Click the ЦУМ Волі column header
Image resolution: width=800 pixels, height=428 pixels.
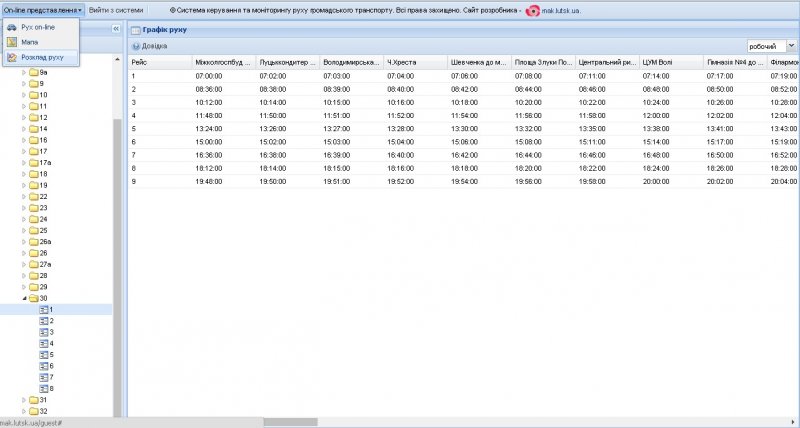coord(670,62)
